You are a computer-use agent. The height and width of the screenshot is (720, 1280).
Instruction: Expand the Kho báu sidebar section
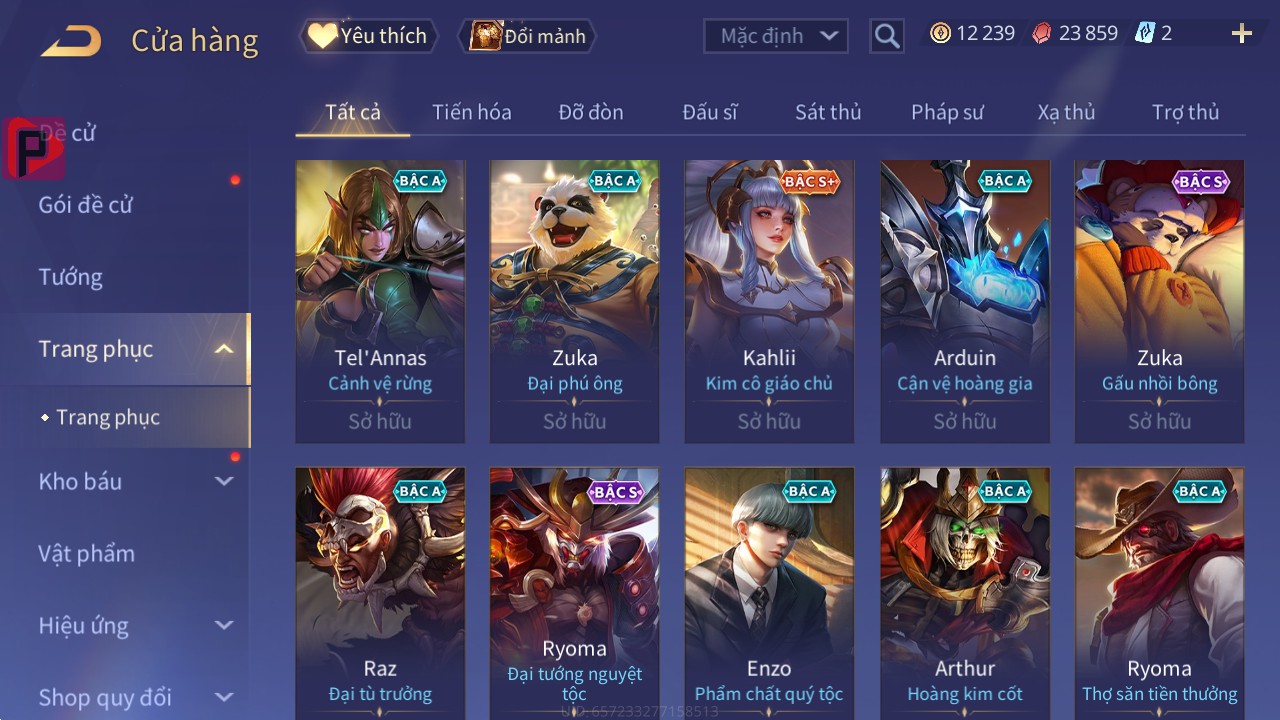coord(225,481)
